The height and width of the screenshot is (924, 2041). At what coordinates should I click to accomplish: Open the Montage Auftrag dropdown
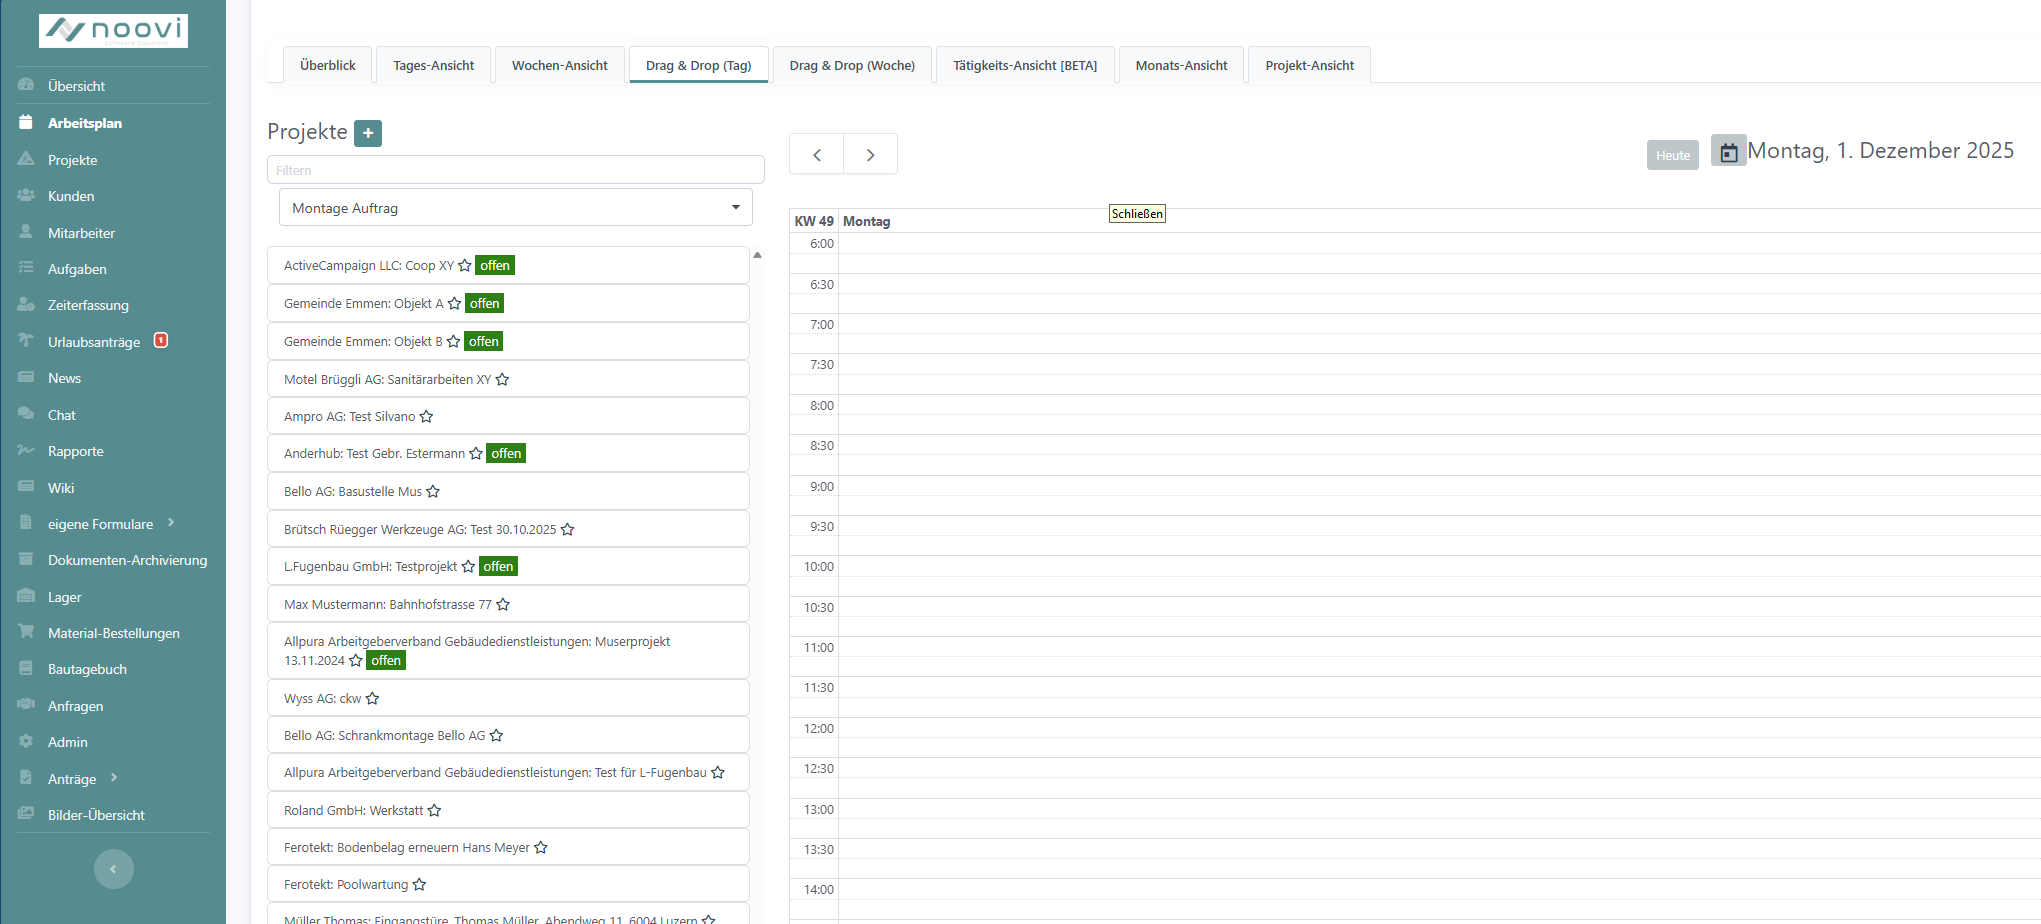pos(516,208)
